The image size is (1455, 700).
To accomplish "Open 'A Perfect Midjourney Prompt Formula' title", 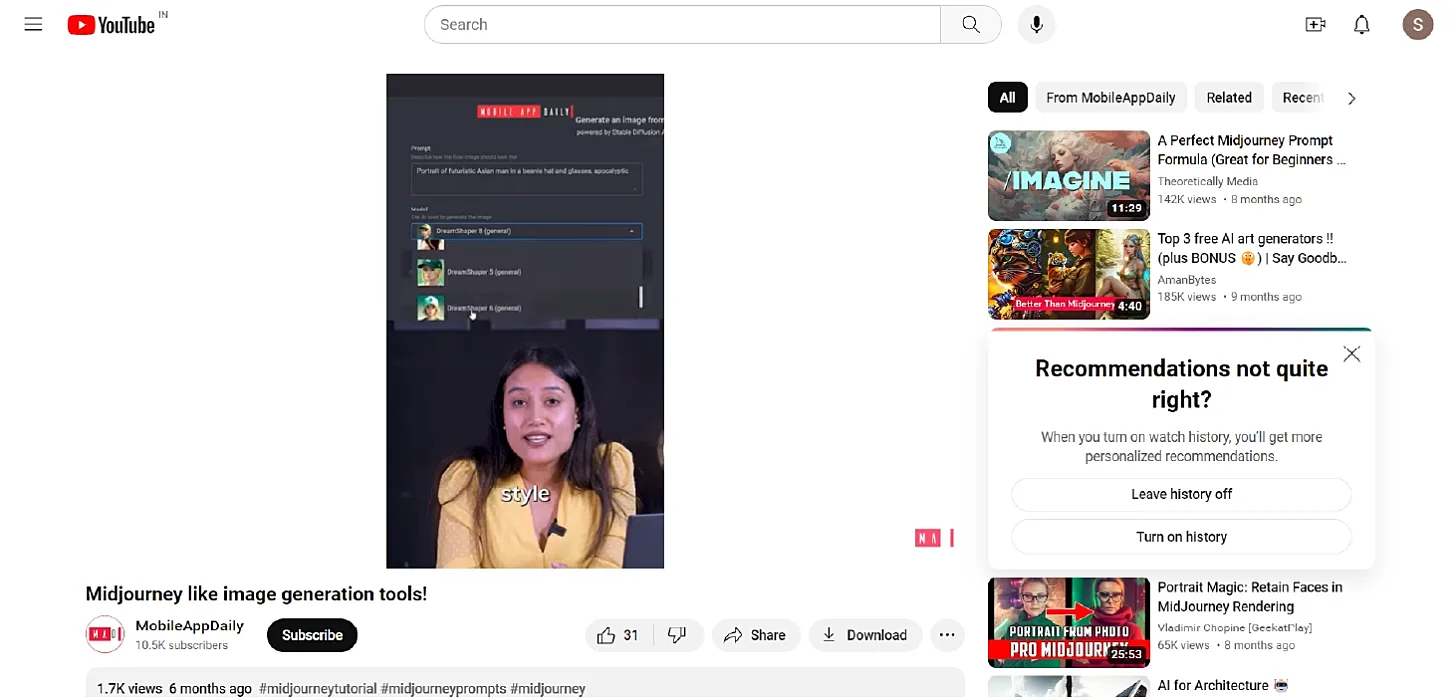I will point(1251,150).
